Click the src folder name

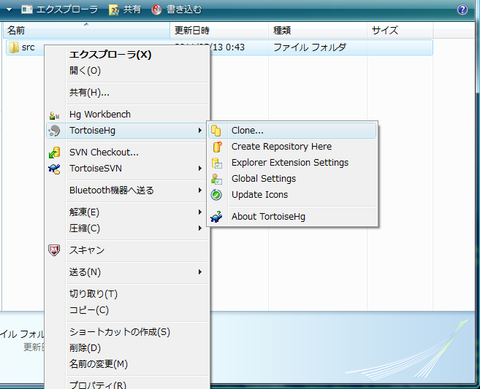(28, 48)
